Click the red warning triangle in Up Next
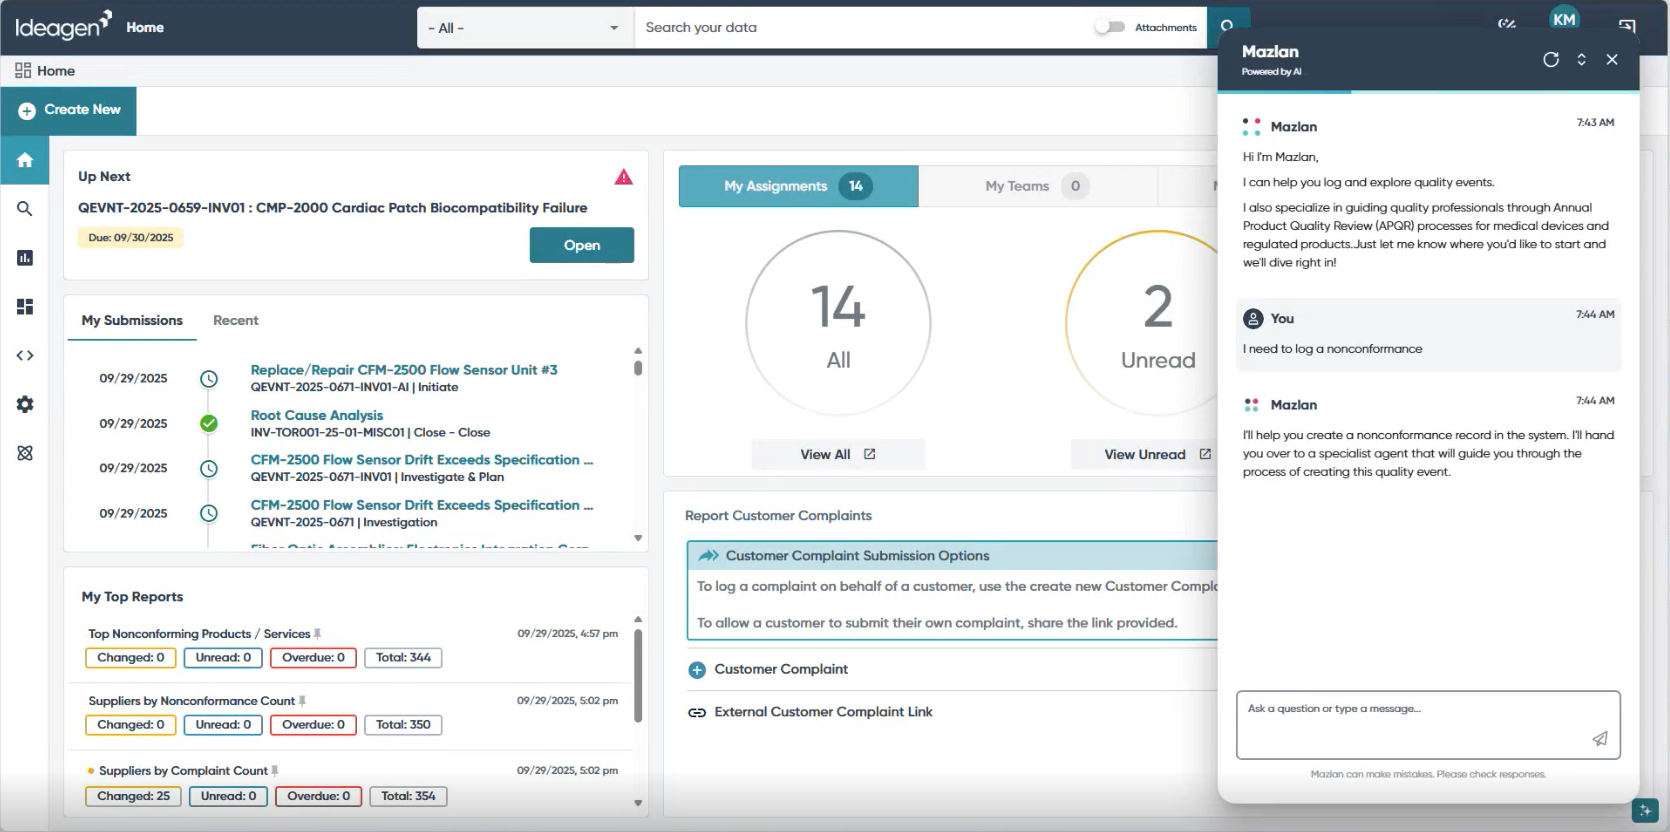This screenshot has height=832, width=1670. [624, 177]
